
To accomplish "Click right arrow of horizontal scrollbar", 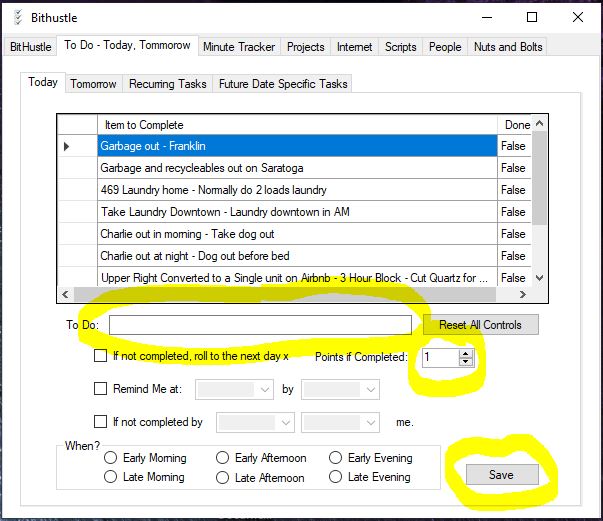I will 522,295.
